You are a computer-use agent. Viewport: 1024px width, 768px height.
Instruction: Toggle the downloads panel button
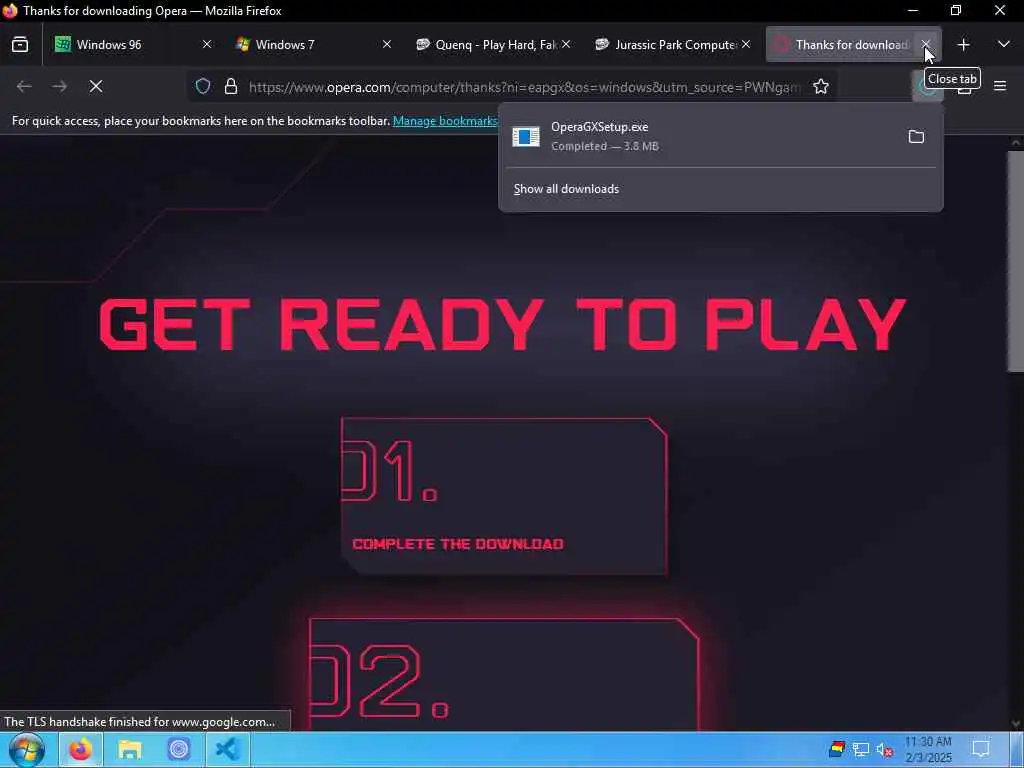click(927, 86)
